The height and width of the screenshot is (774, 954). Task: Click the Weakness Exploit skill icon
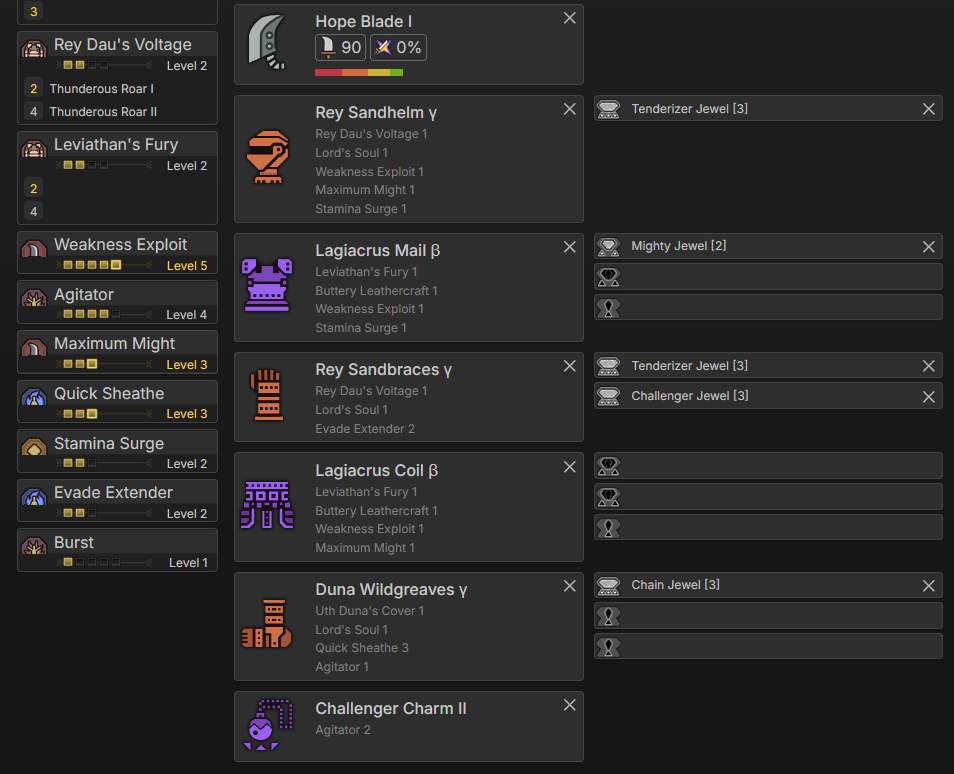[x=34, y=248]
